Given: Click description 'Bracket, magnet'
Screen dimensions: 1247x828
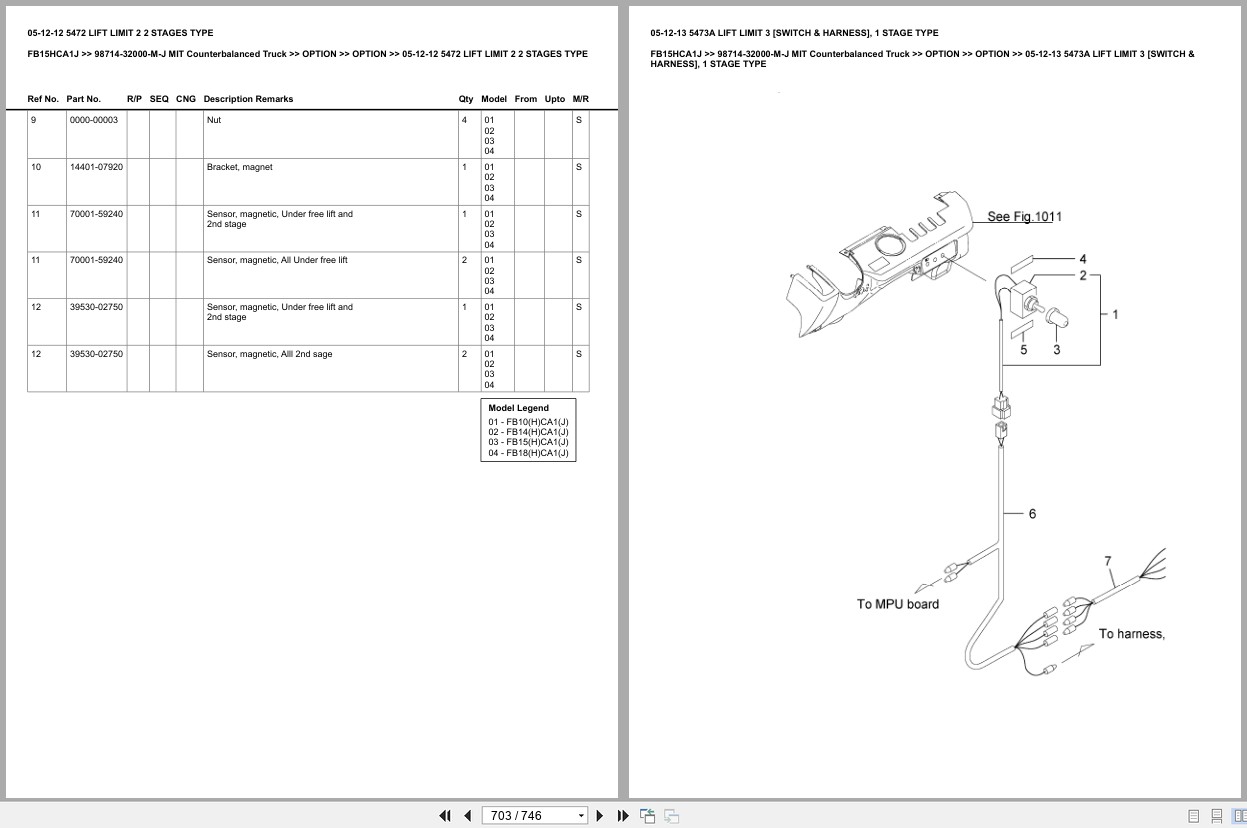Looking at the screenshot, I should (x=239, y=167).
